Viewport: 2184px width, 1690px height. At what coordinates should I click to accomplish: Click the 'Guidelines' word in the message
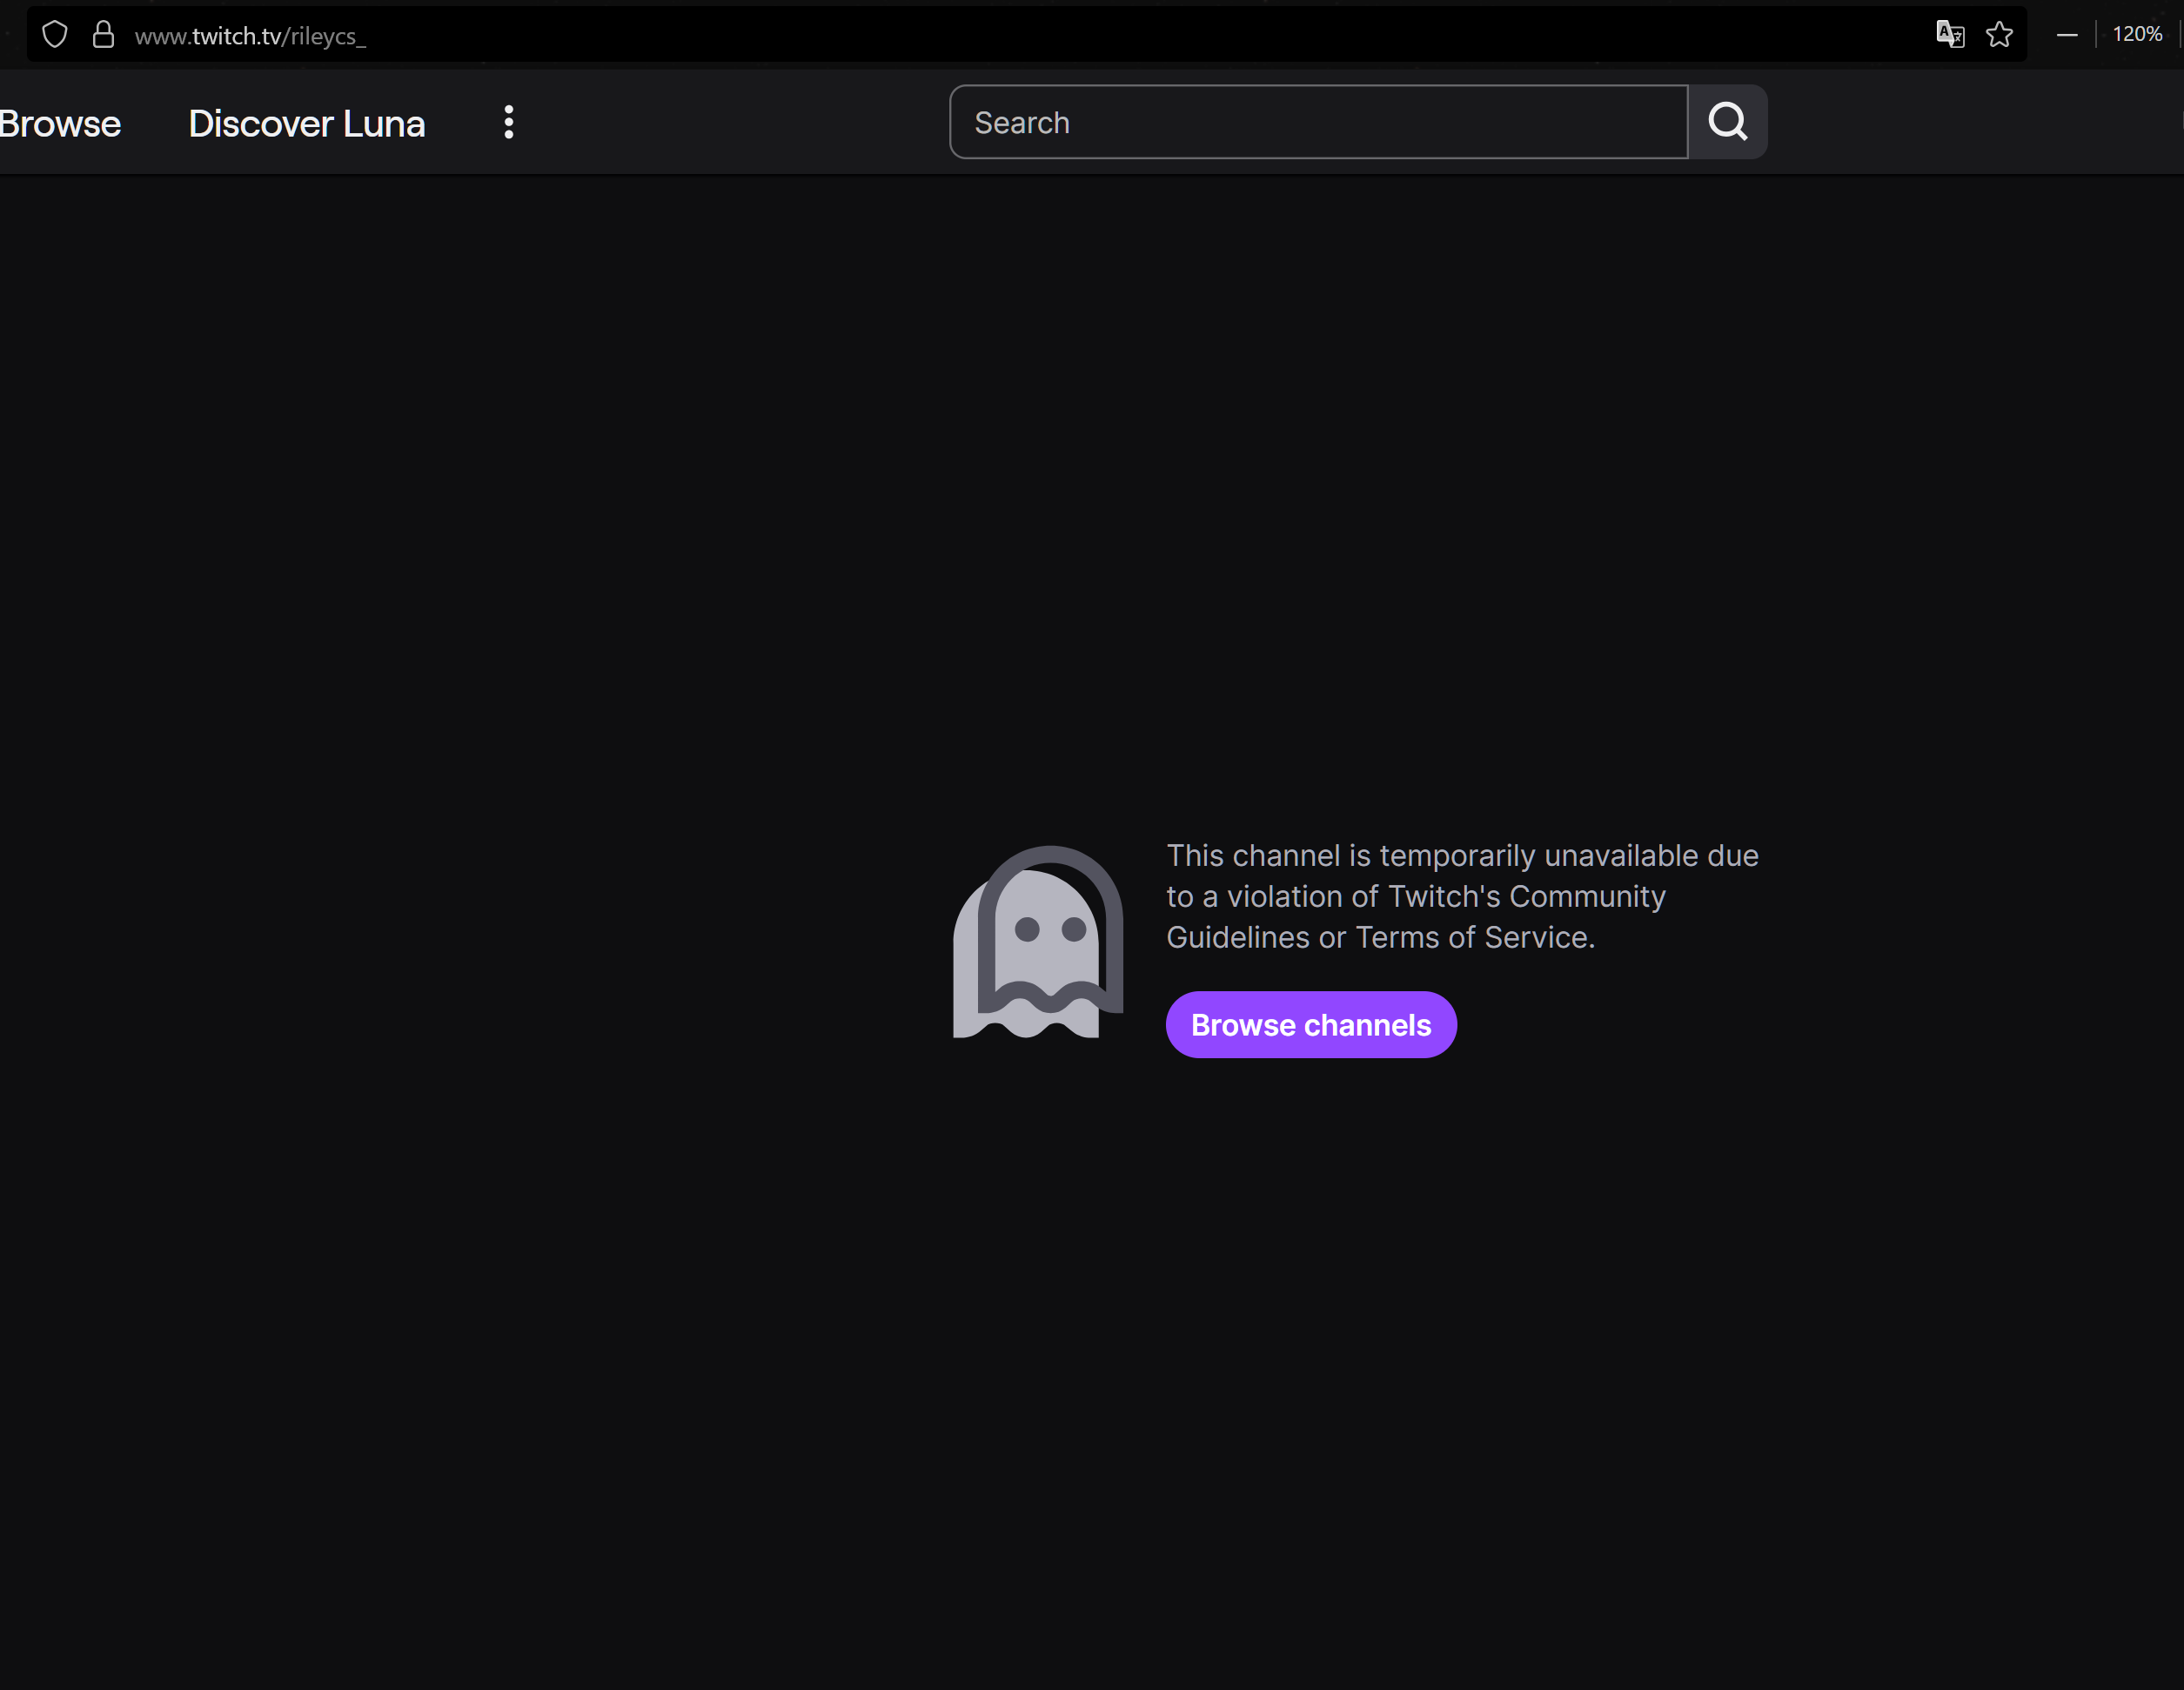coord(1237,938)
